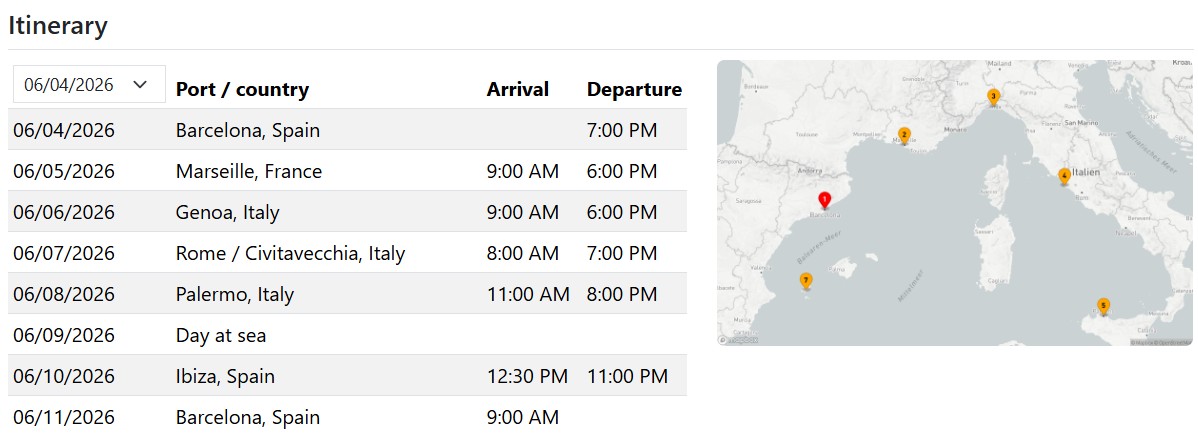Select orange pin 4 near Rome

(x=1064, y=176)
